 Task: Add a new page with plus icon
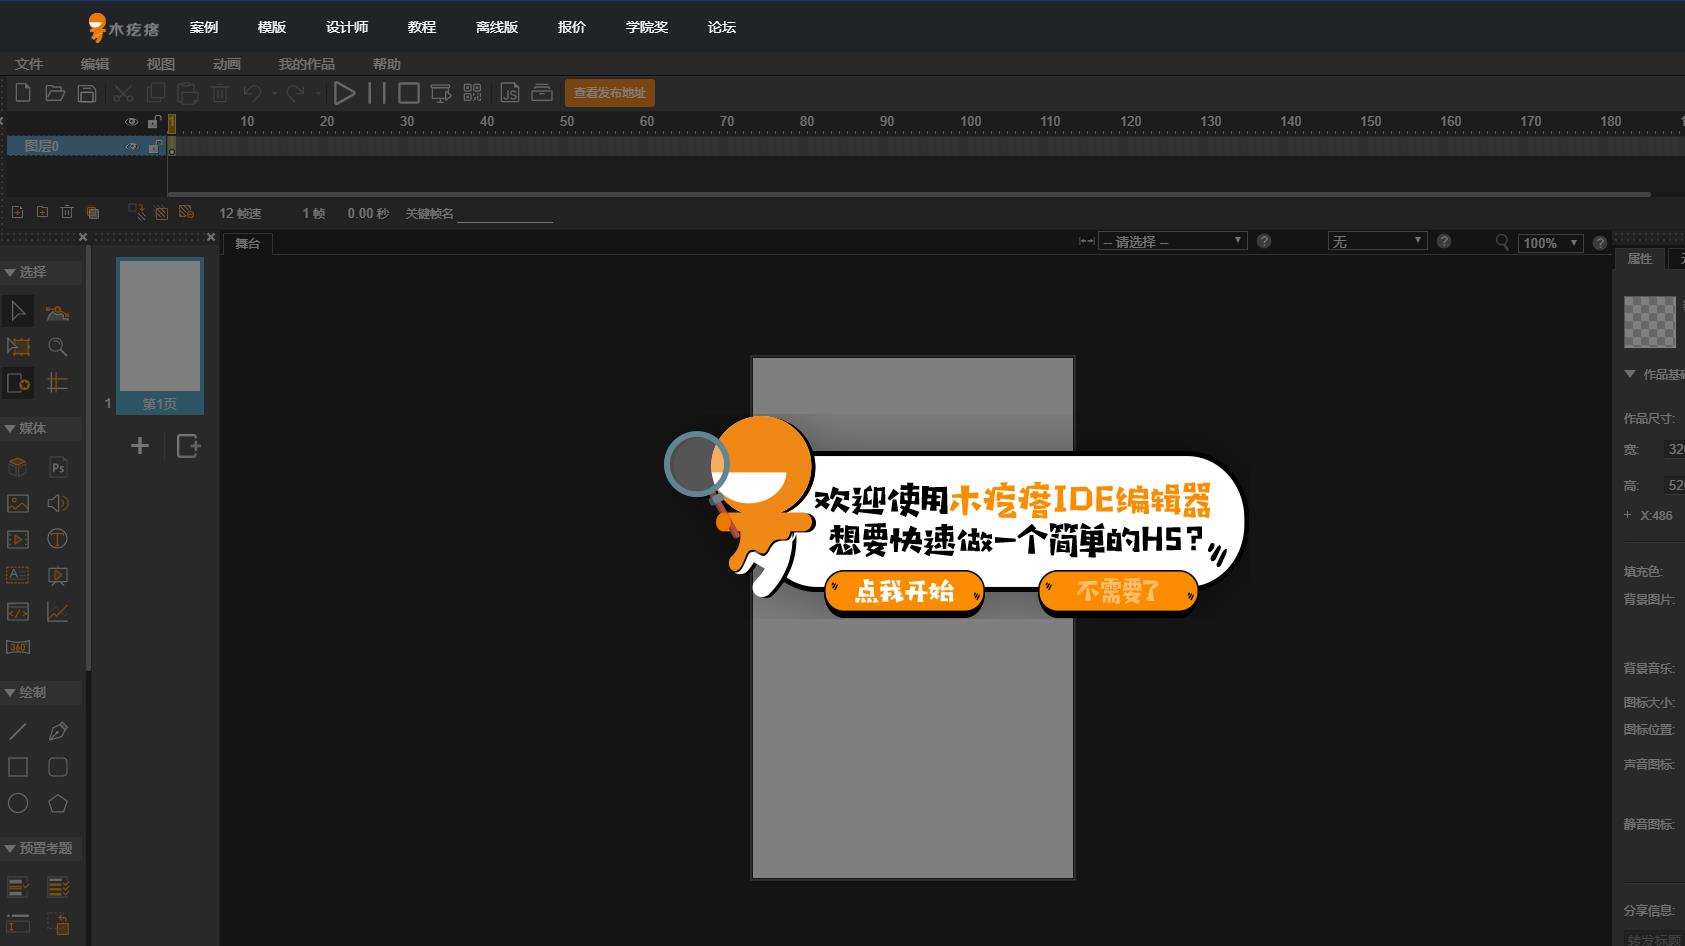(x=140, y=446)
